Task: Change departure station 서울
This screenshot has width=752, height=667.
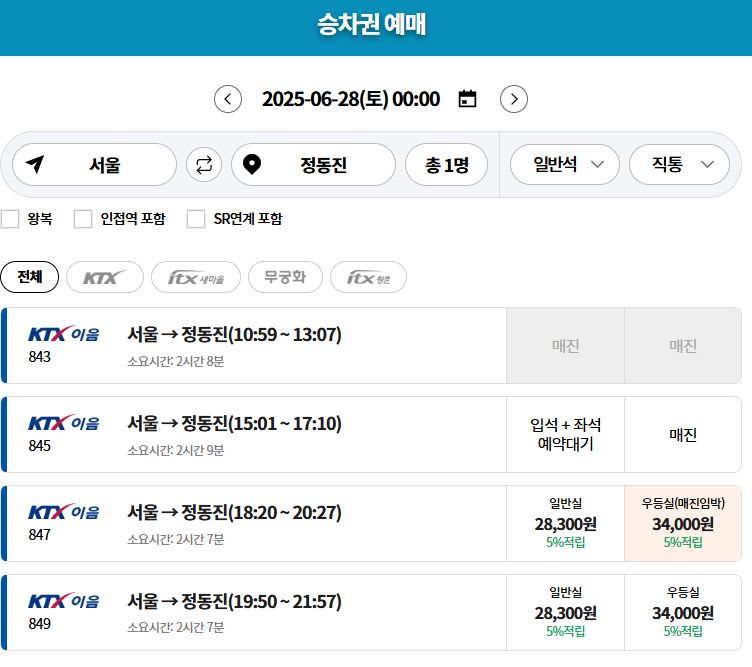Action: (94, 164)
